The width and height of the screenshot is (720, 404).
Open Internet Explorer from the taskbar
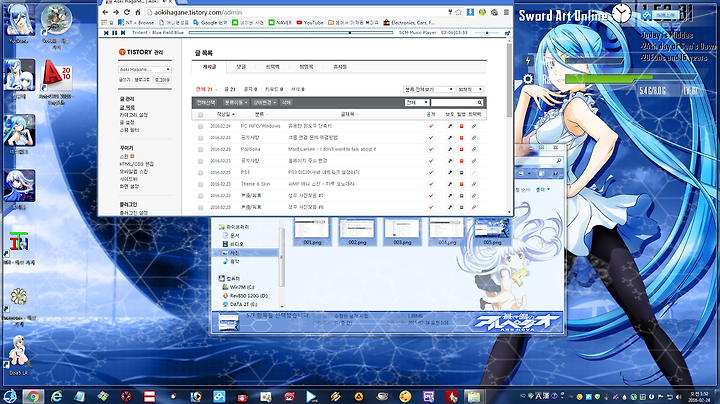pyautogui.click(x=56, y=396)
